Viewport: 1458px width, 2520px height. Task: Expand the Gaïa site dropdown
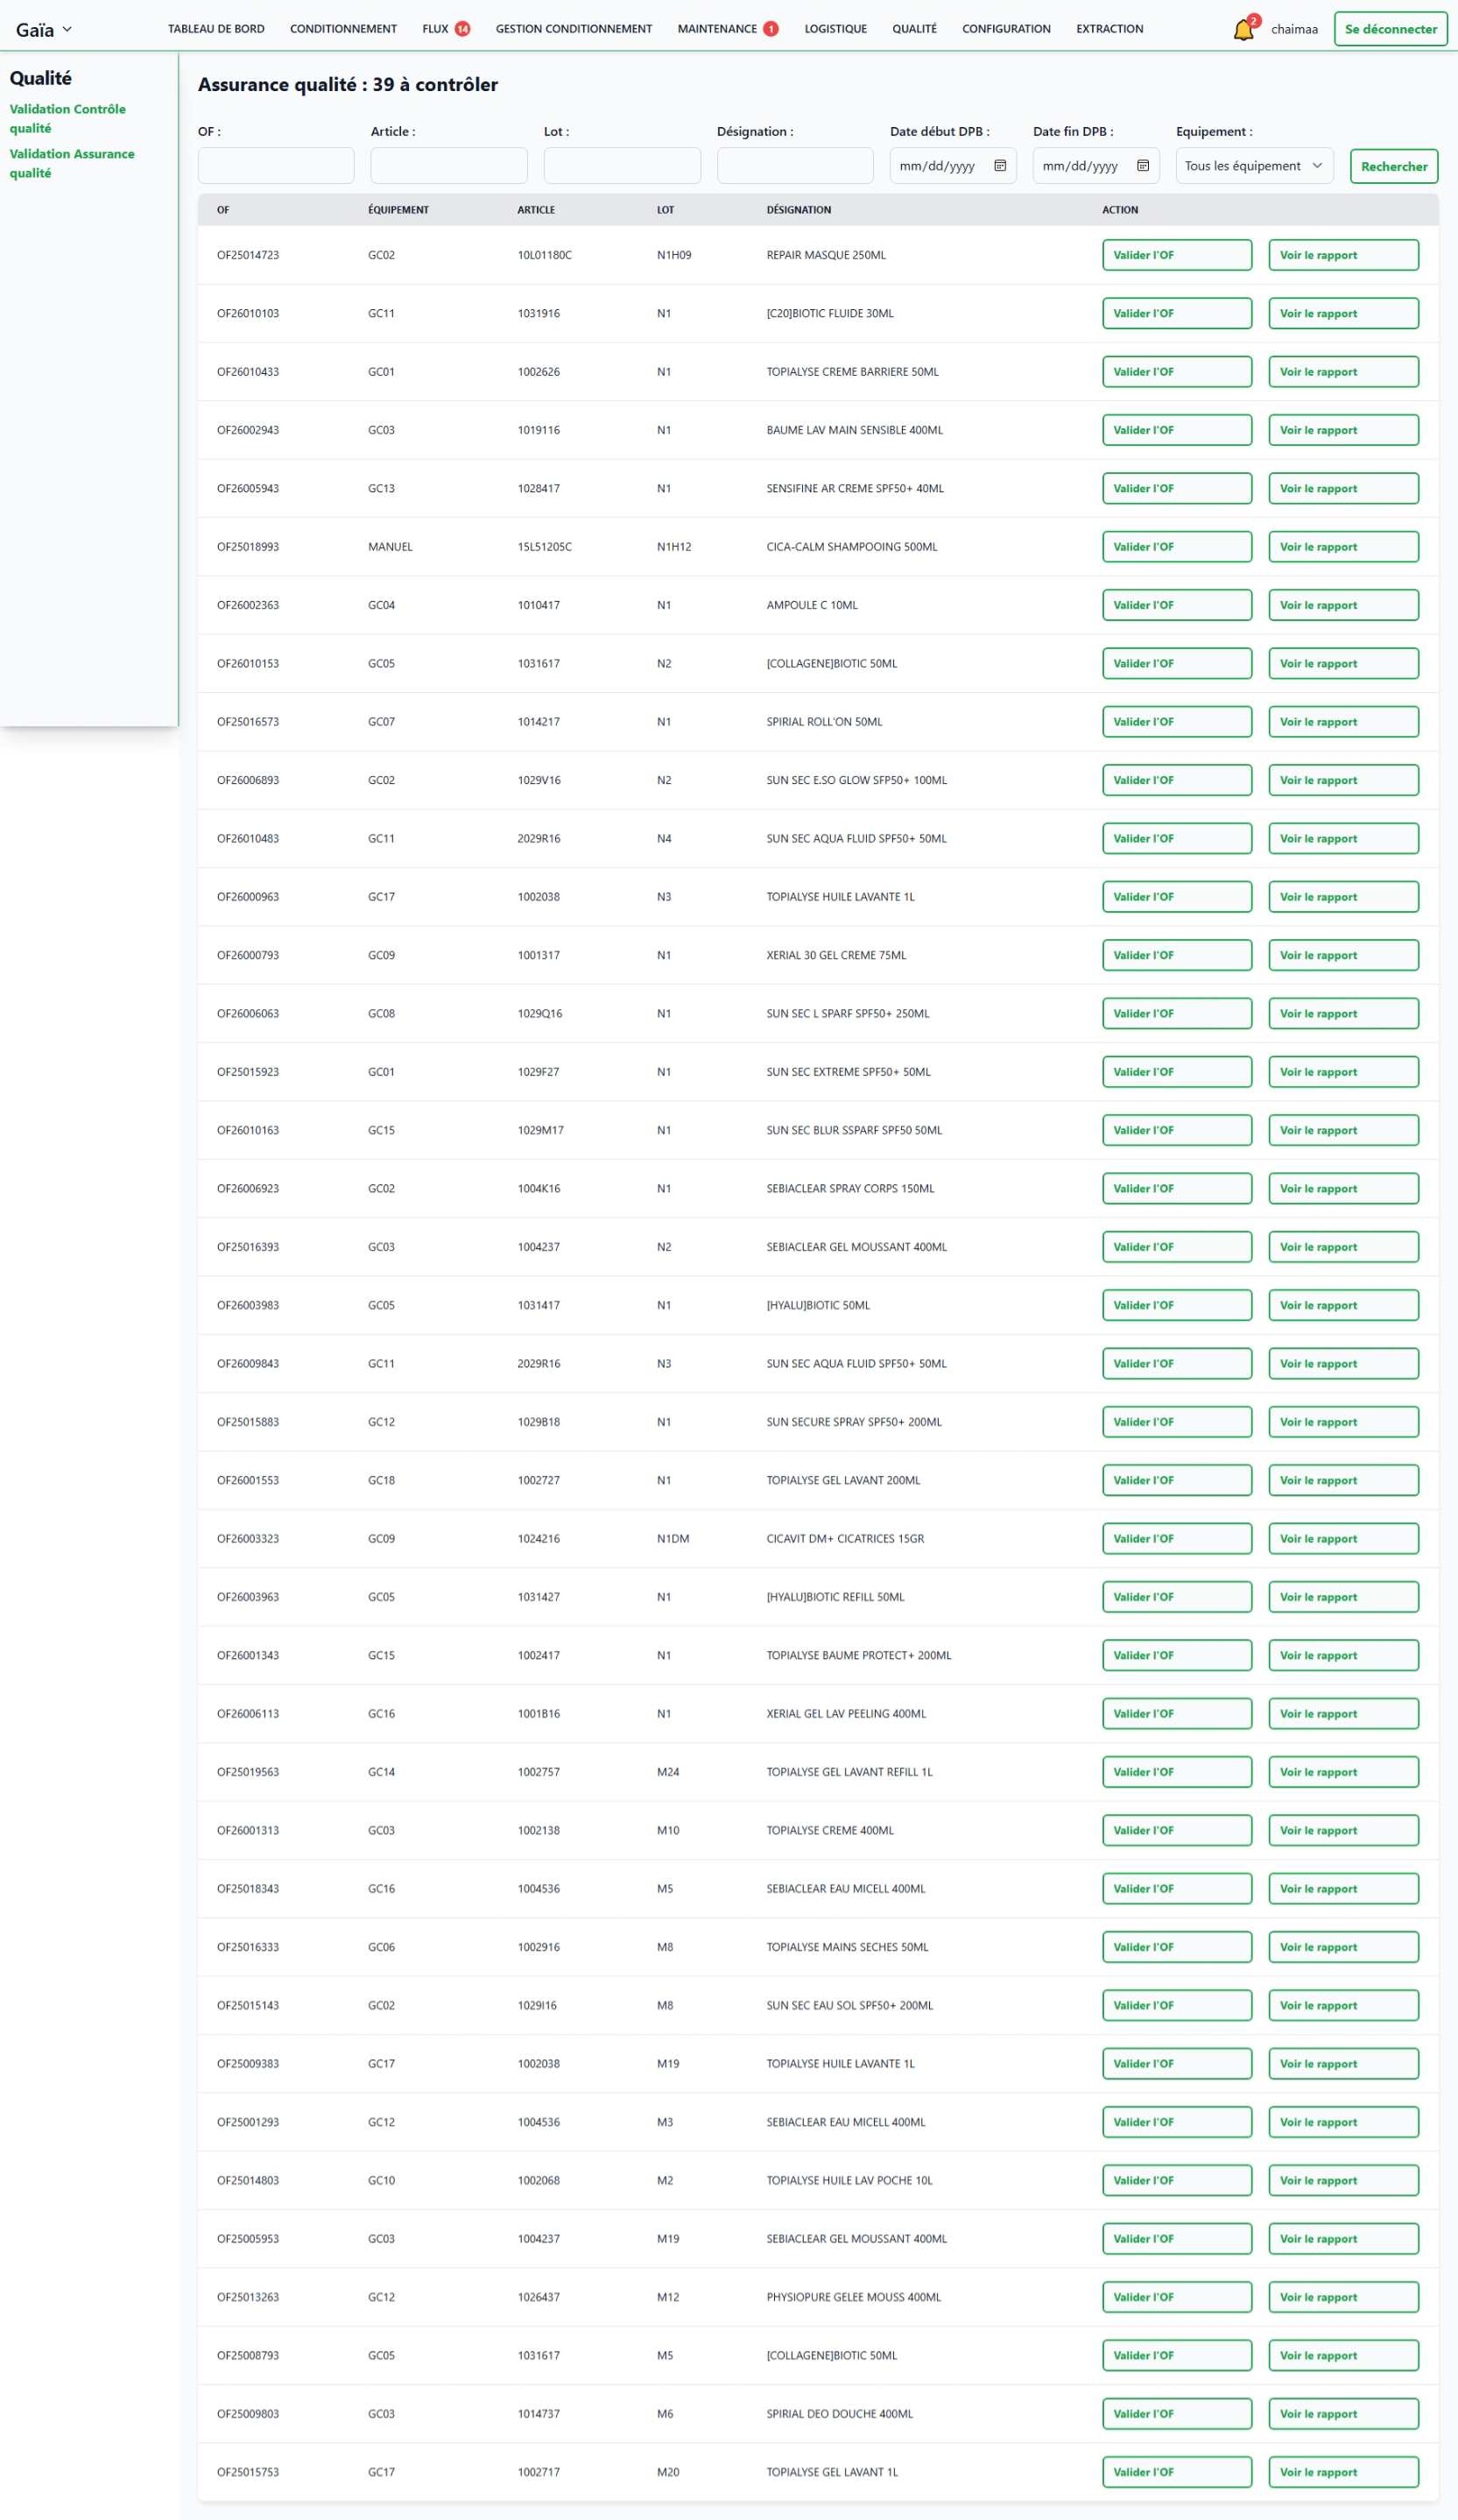click(x=44, y=30)
